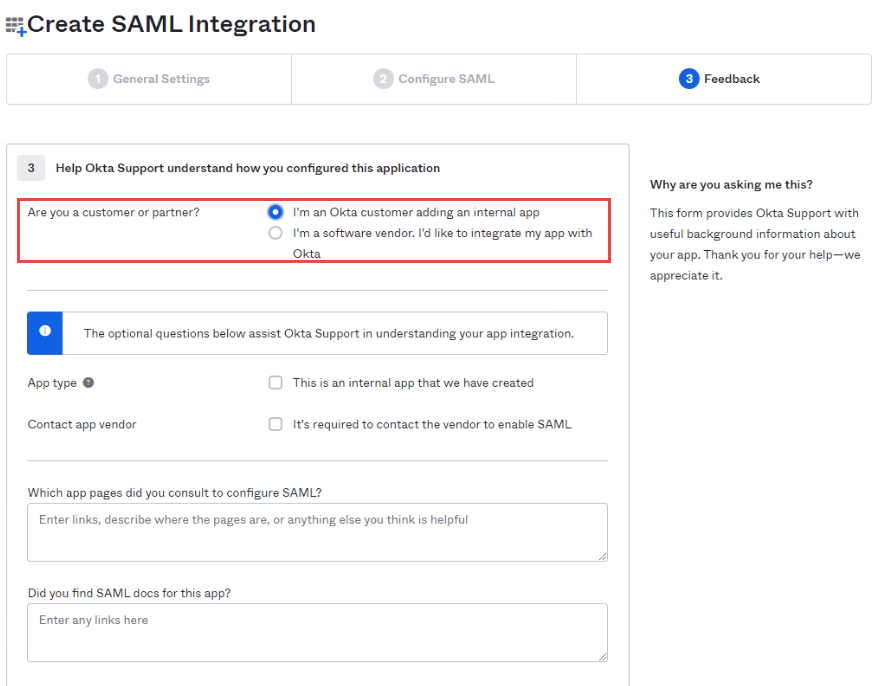Image resolution: width=881 pixels, height=686 pixels.
Task: Select "I'm an Okta customer" radio option
Action: [275, 212]
